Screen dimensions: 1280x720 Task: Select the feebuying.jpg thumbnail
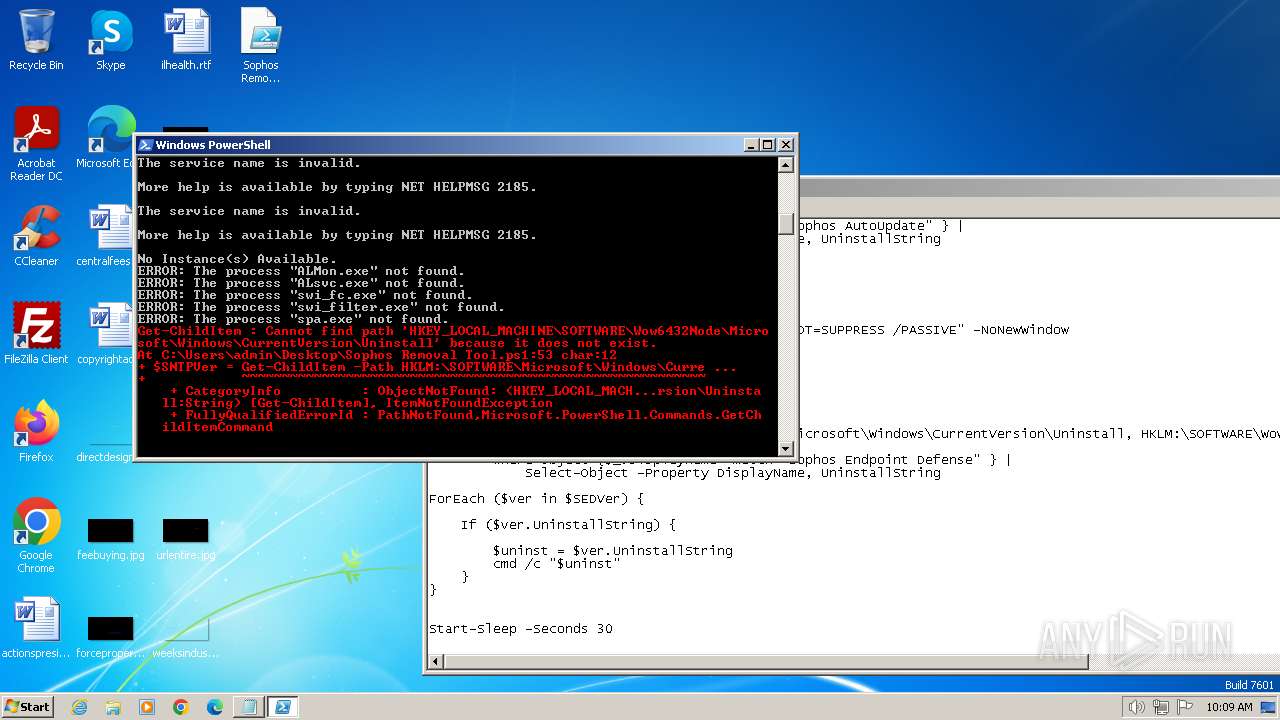tap(110, 540)
